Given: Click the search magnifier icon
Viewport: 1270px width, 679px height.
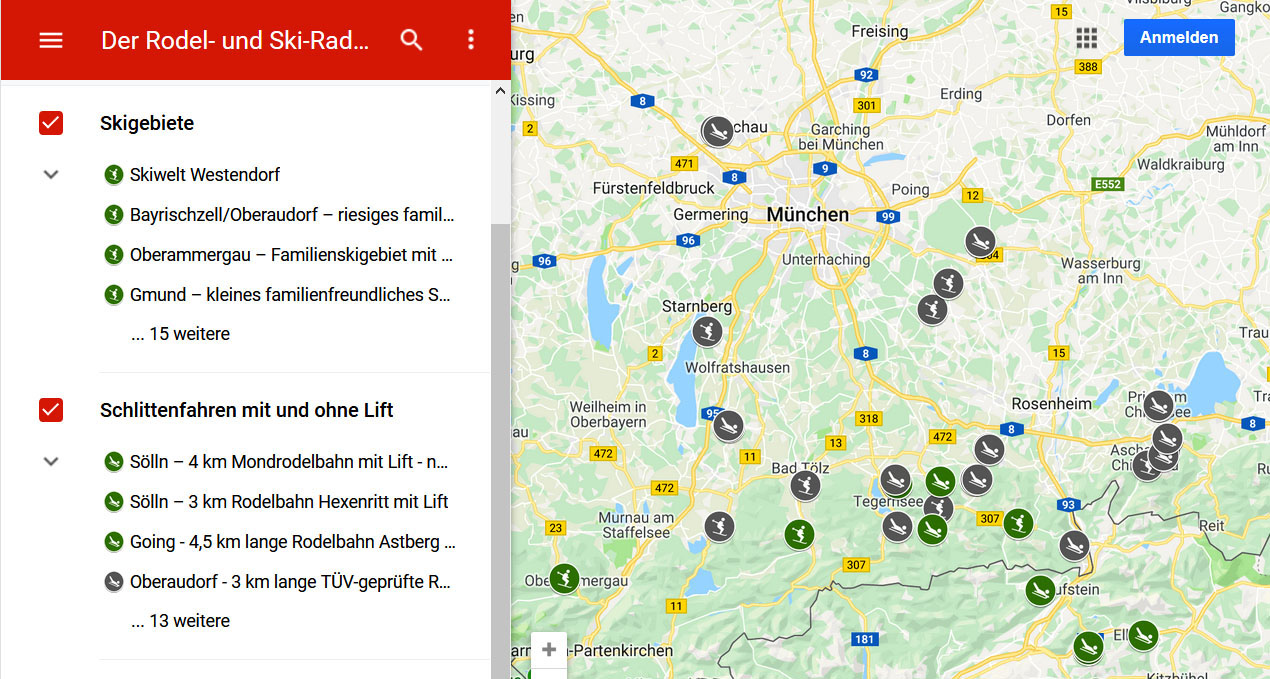Looking at the screenshot, I should pyautogui.click(x=411, y=40).
